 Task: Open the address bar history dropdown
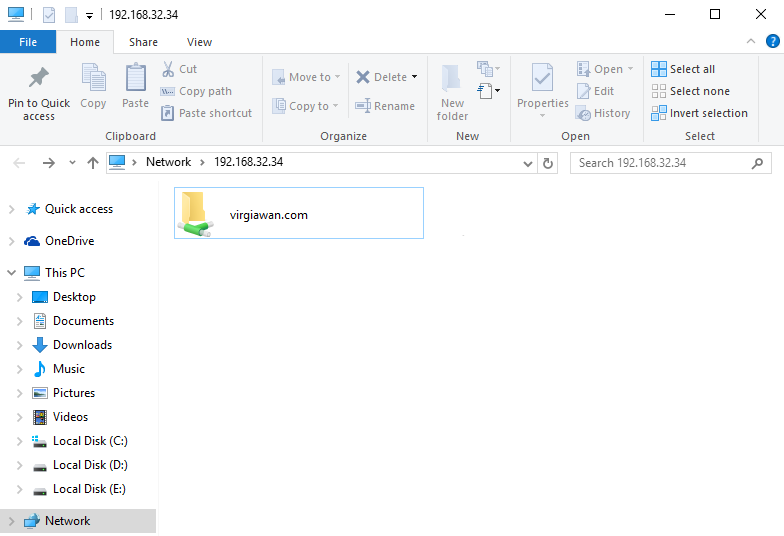click(x=528, y=164)
